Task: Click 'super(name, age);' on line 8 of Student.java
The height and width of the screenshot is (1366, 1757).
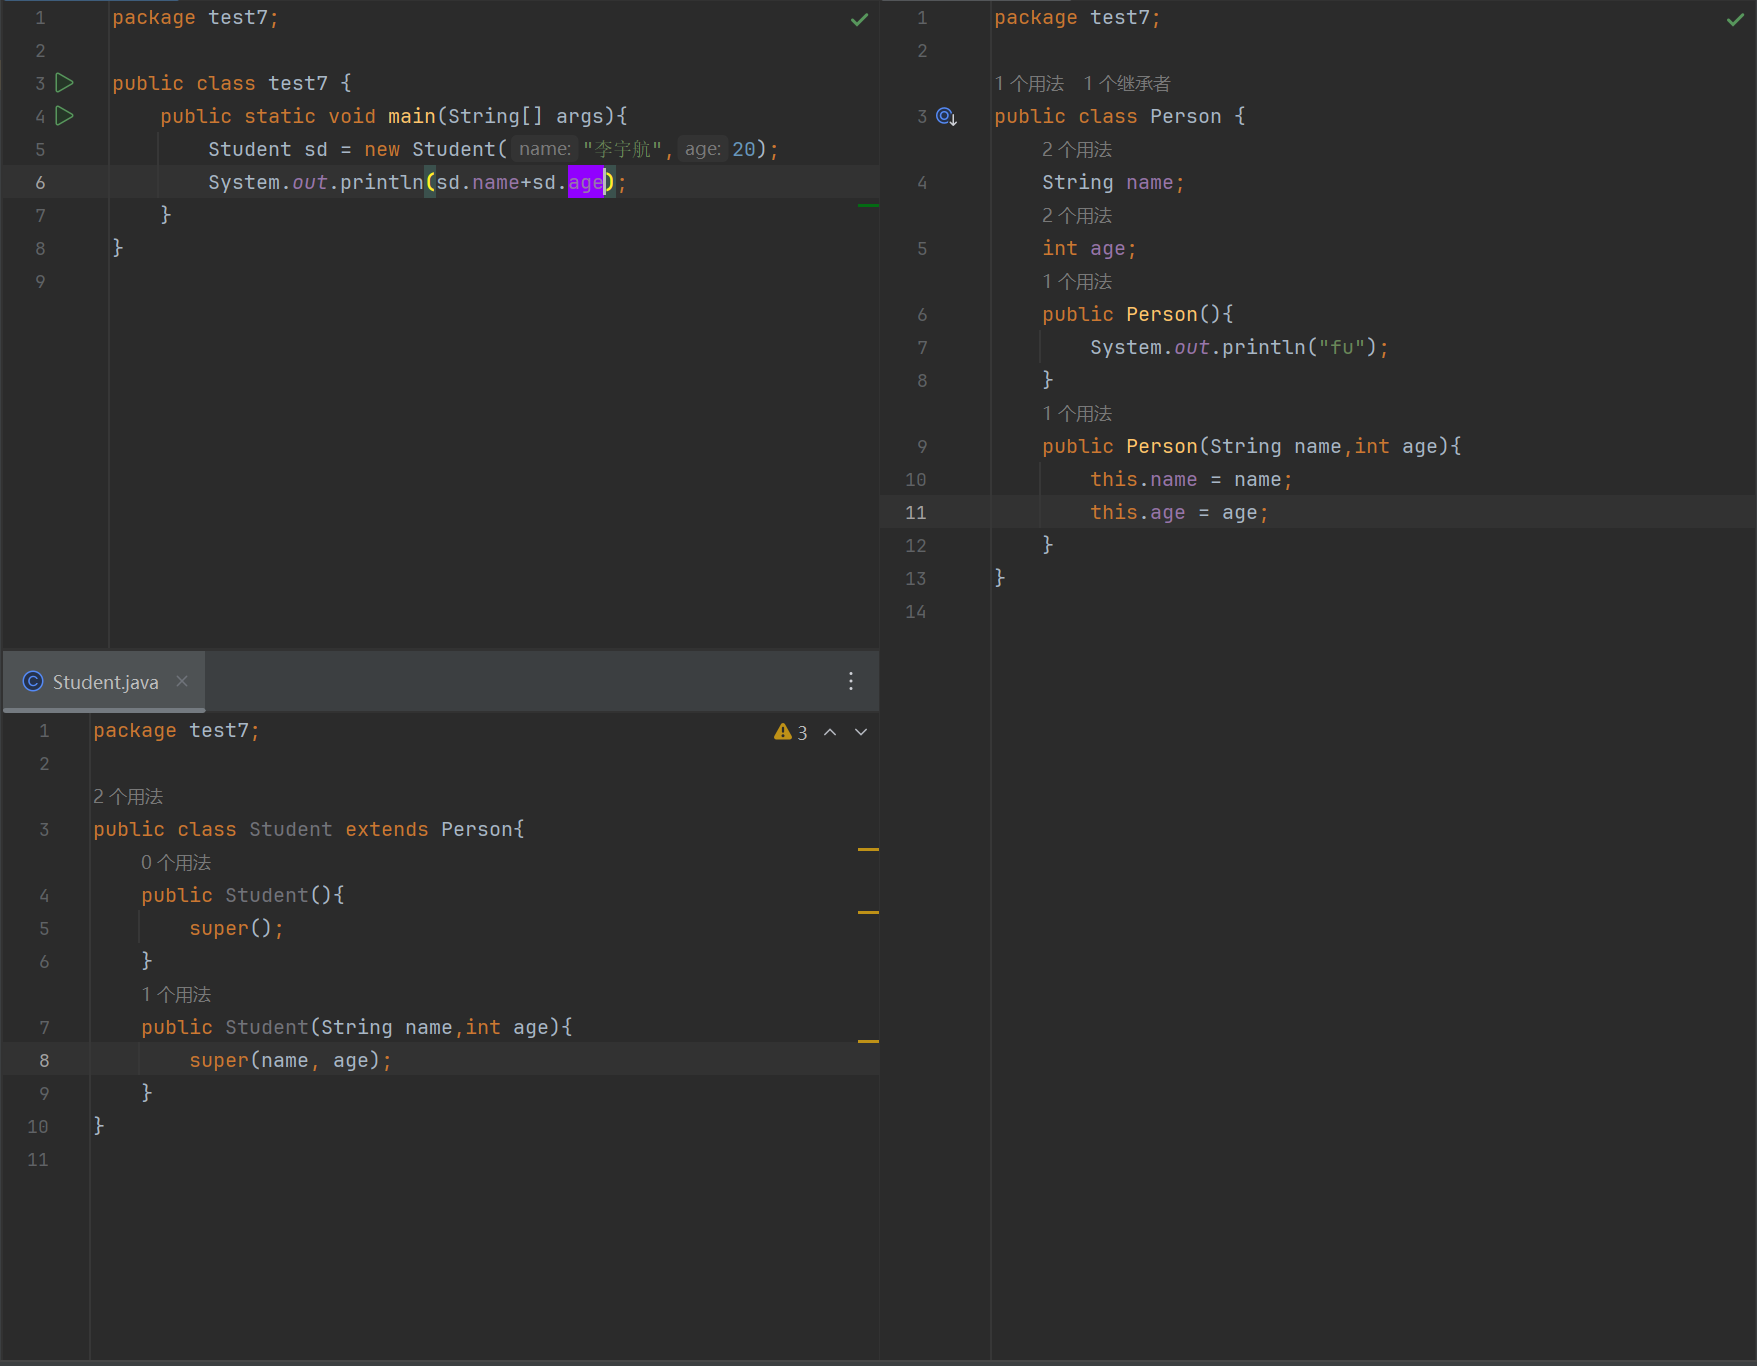Action: tap(291, 1060)
